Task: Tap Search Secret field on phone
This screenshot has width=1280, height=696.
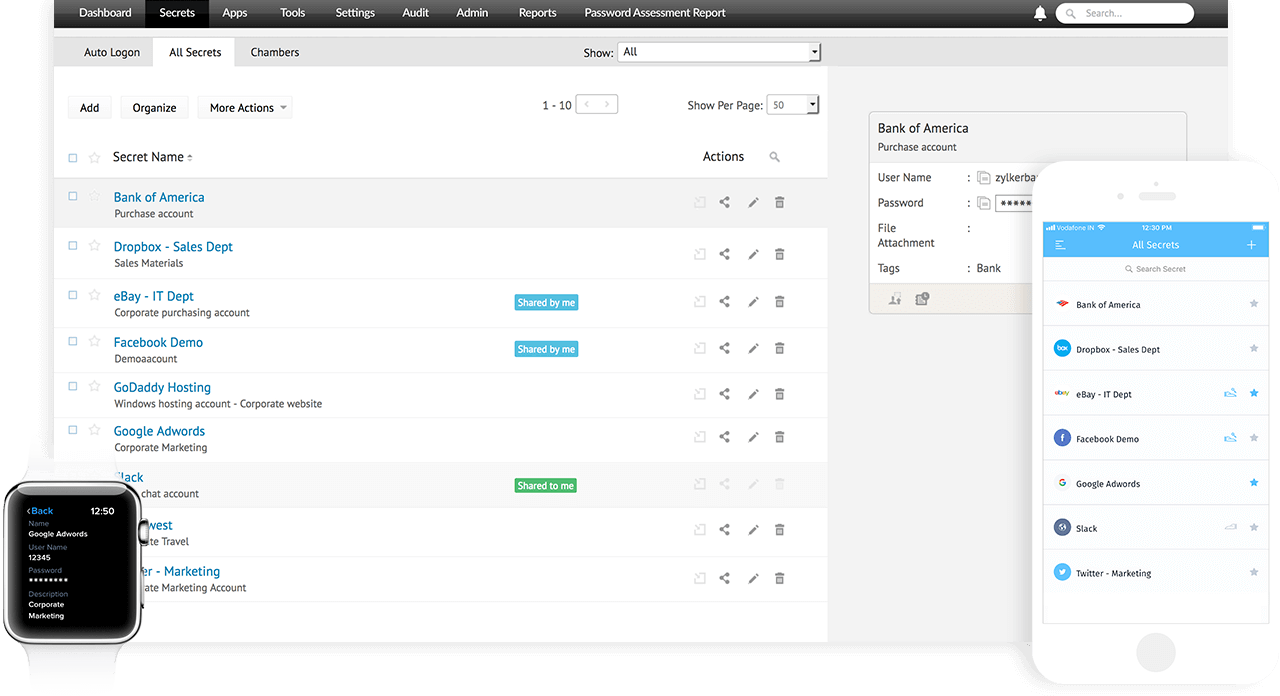Action: tap(1155, 269)
